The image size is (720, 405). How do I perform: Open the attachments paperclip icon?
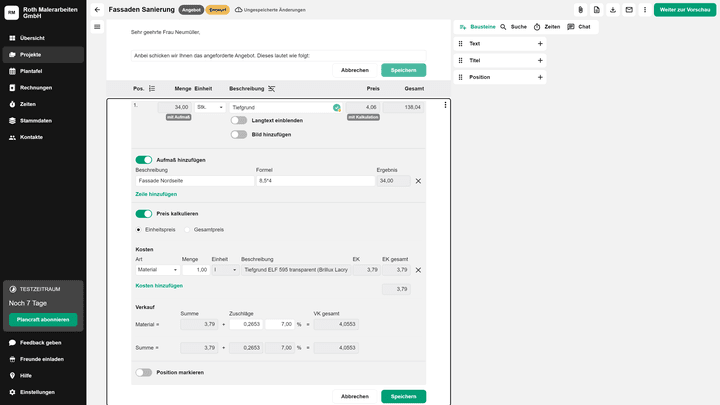click(580, 9)
